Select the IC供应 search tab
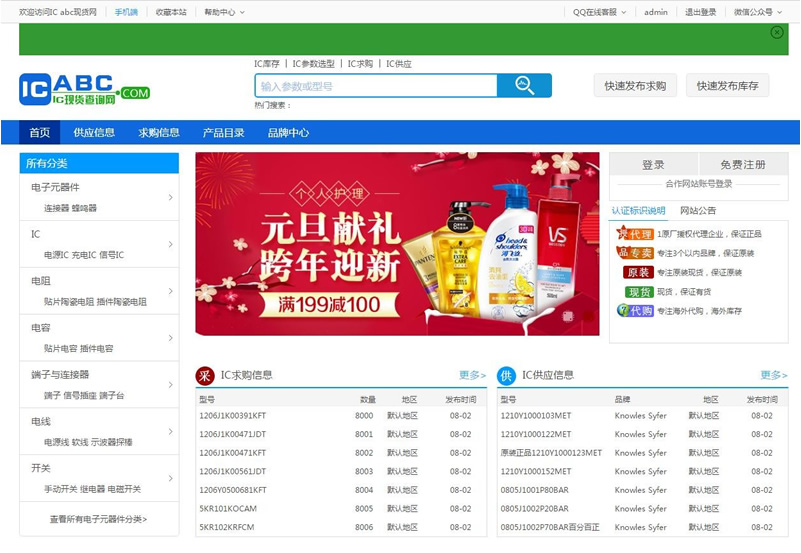The height and width of the screenshot is (553, 801). (x=398, y=64)
